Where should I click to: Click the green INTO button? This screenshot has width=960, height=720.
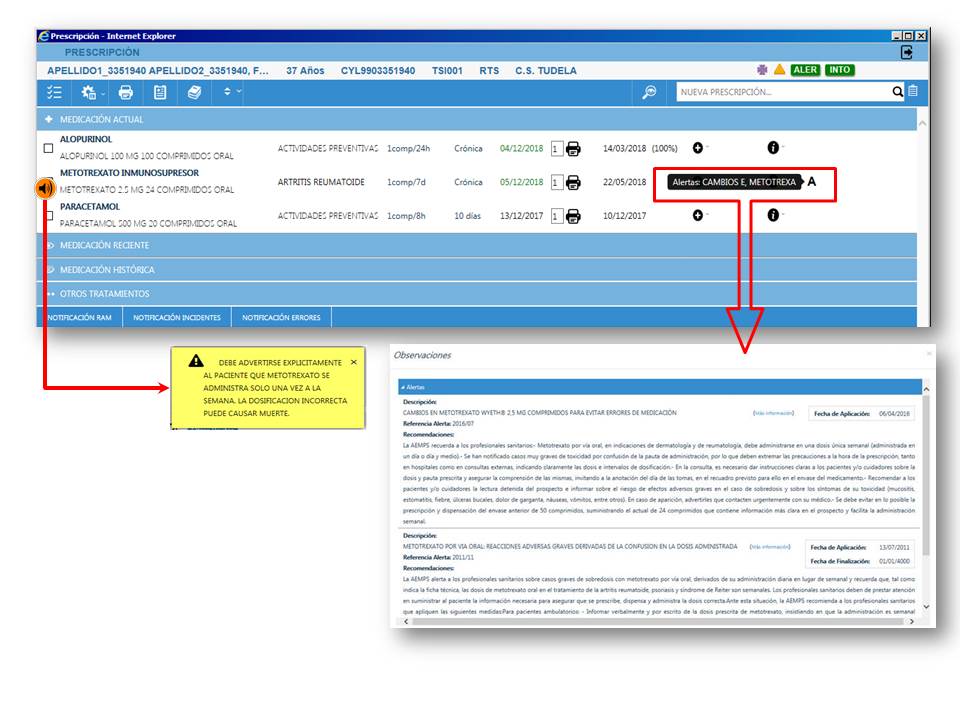(x=840, y=70)
